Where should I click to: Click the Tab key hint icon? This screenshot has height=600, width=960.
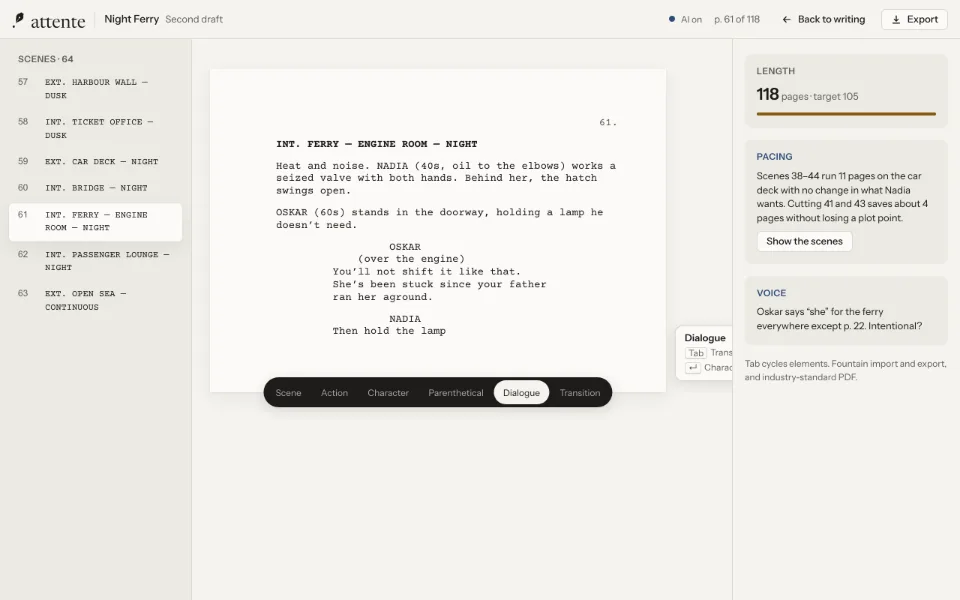click(696, 353)
